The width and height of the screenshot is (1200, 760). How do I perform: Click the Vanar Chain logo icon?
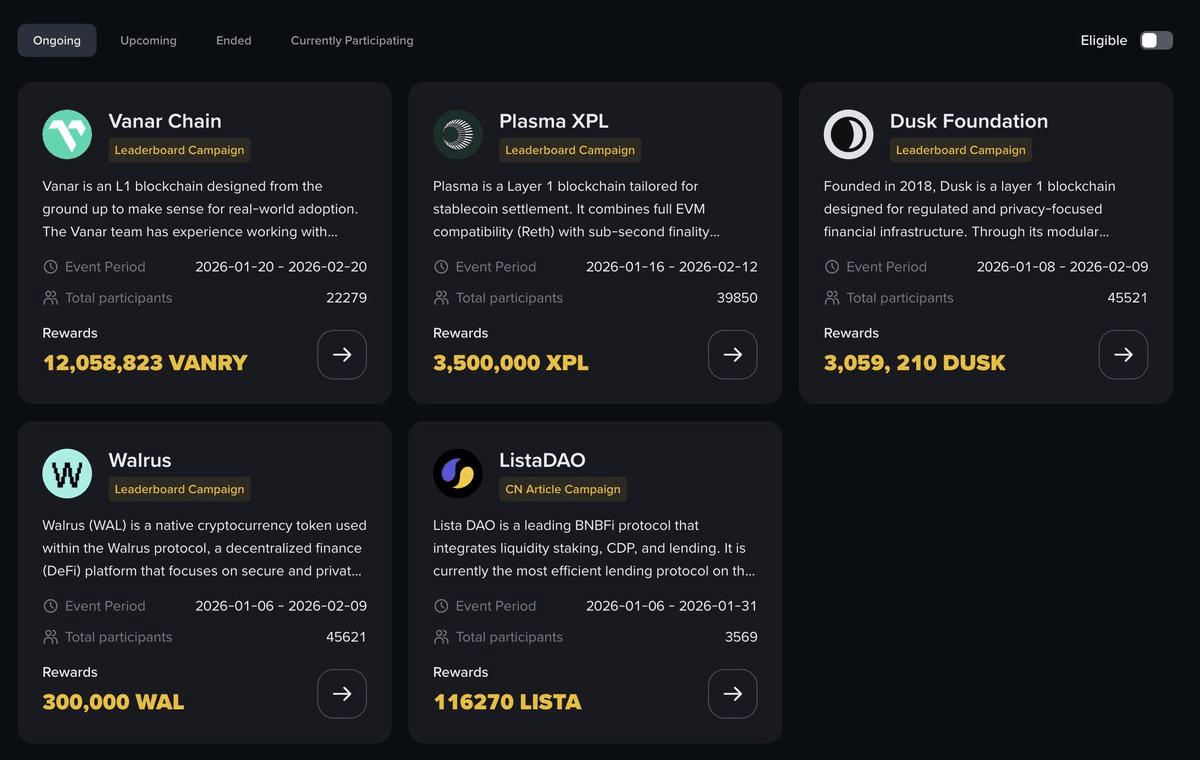point(67,134)
